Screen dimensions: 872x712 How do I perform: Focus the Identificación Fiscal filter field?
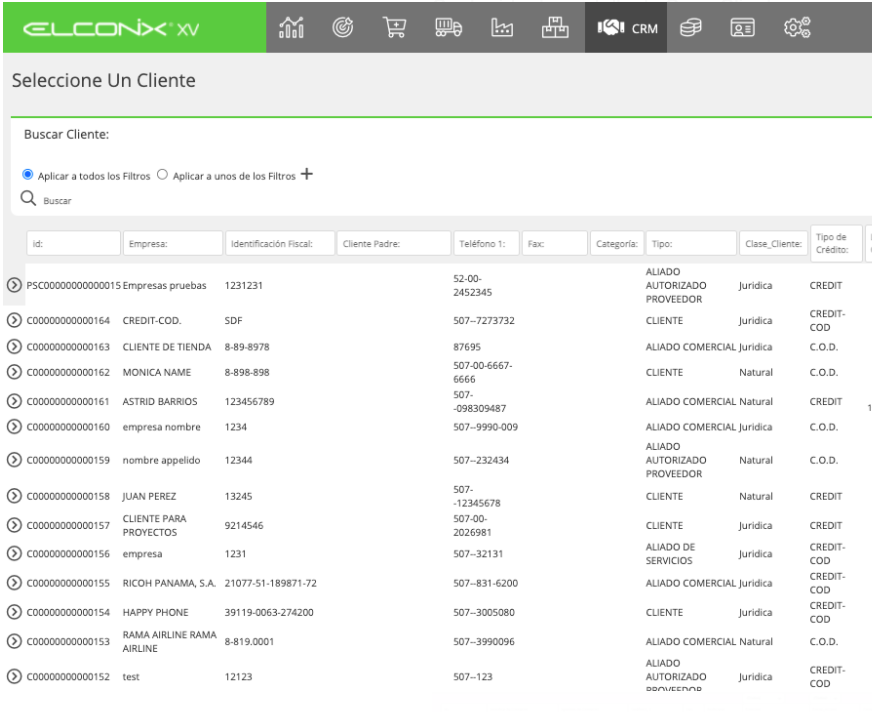point(280,243)
